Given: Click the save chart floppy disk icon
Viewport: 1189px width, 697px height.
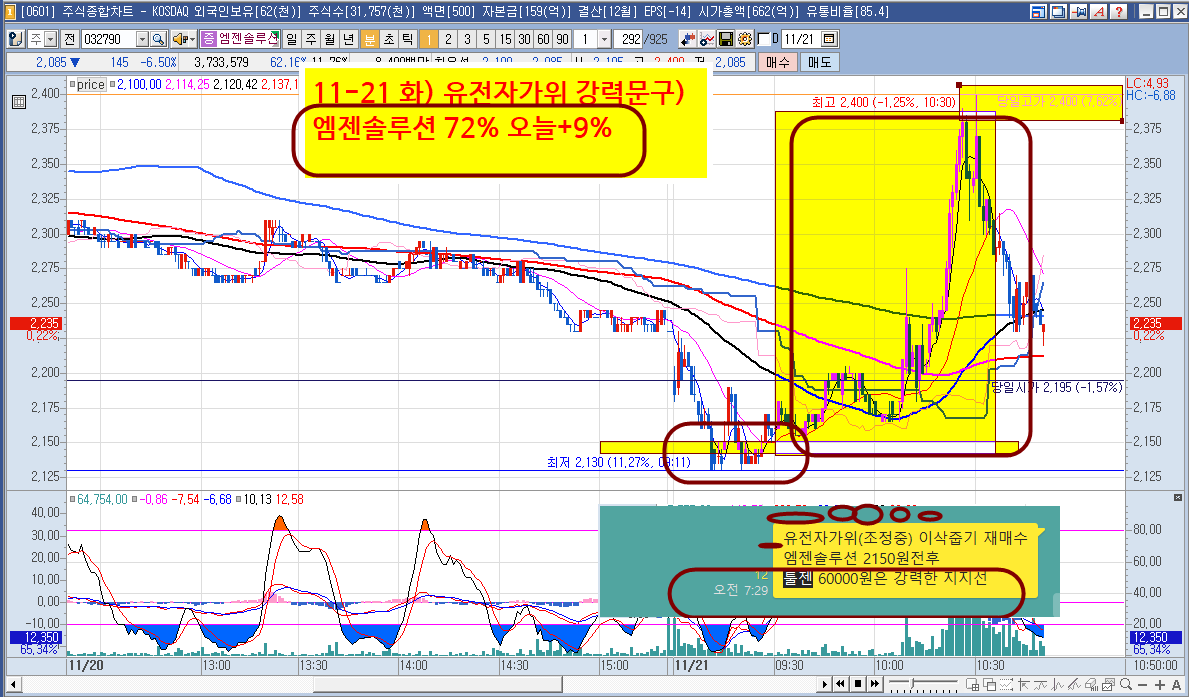Looking at the screenshot, I should click(726, 39).
